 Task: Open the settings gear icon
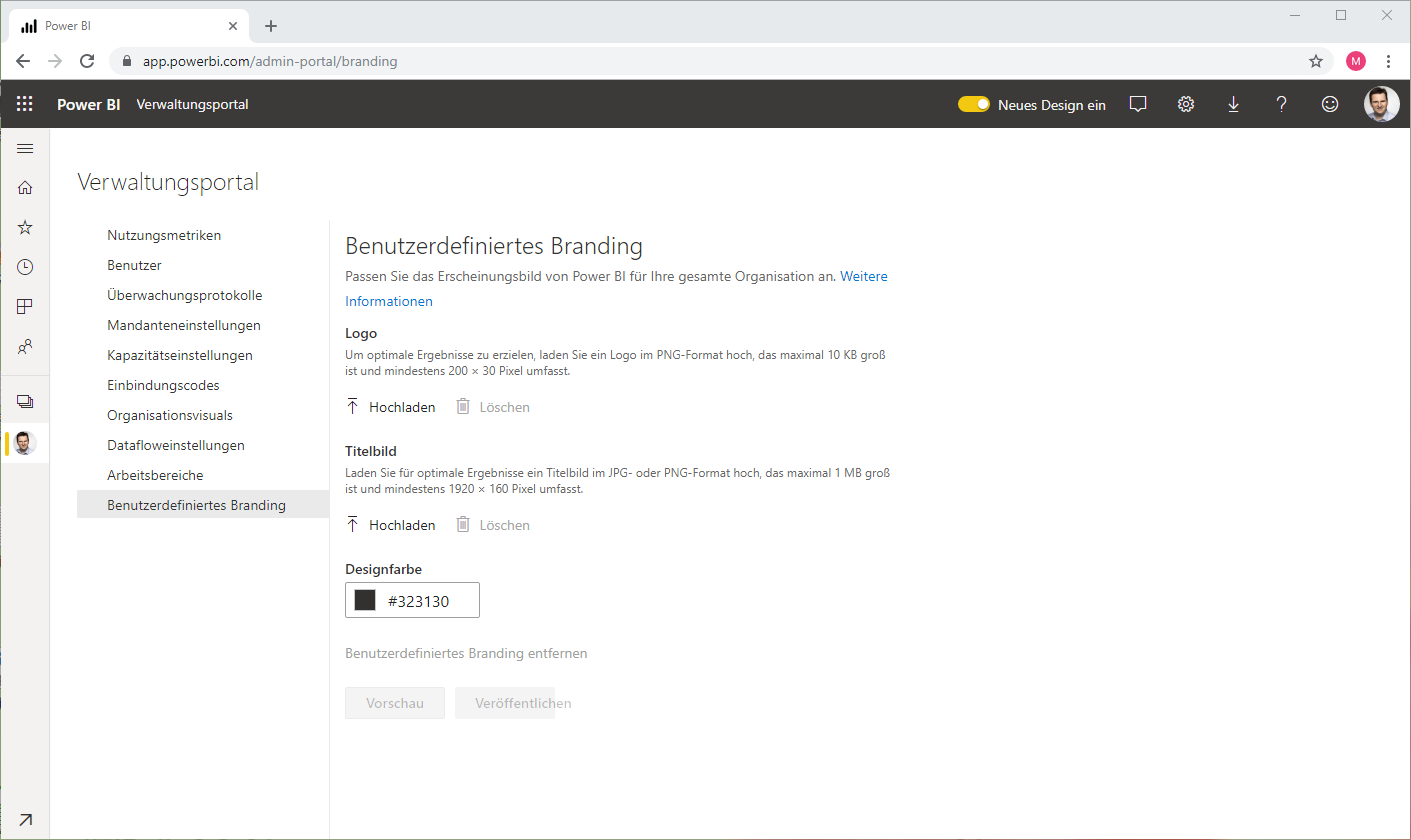pos(1186,104)
